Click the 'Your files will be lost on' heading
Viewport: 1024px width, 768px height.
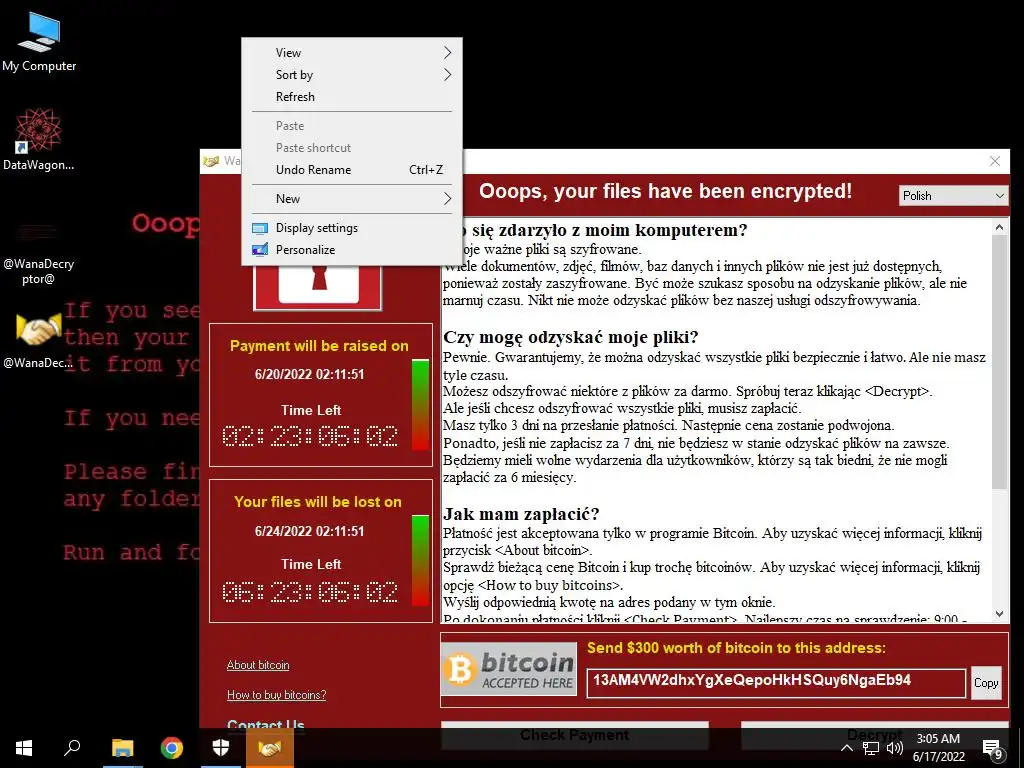pyautogui.click(x=317, y=502)
